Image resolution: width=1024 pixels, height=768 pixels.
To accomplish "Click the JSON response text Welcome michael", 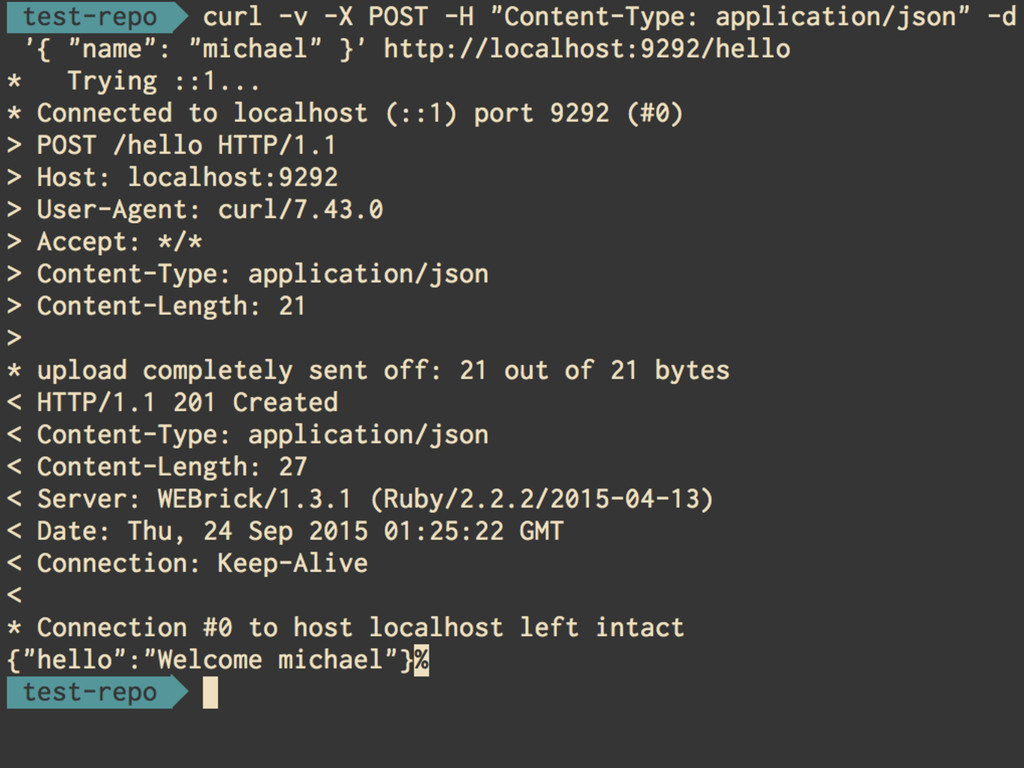I will pyautogui.click(x=270, y=660).
